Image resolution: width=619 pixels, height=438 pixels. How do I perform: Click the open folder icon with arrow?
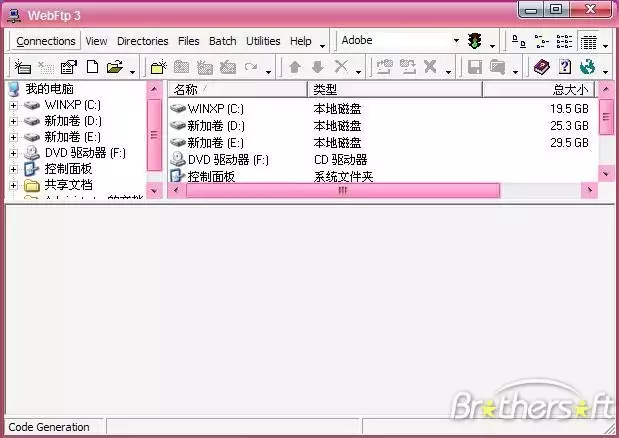coord(115,67)
